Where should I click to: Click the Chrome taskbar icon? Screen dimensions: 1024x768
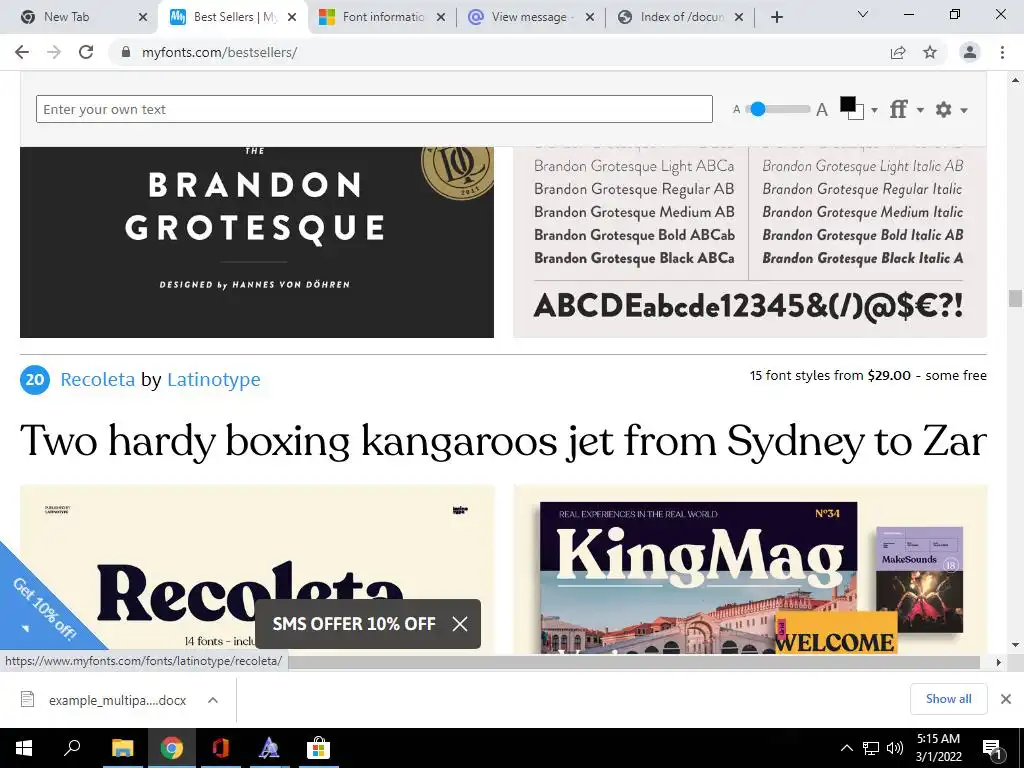click(172, 748)
